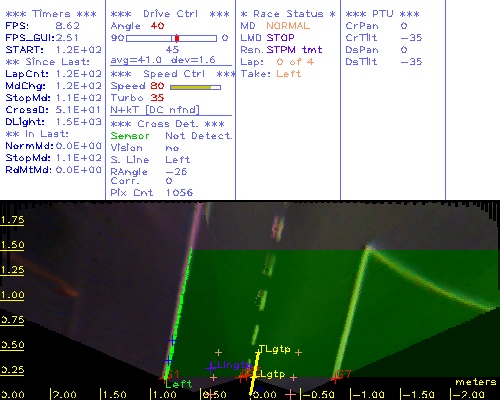Click the CrTilt value -35
This screenshot has height=400, width=500.
pyautogui.click(x=411, y=38)
